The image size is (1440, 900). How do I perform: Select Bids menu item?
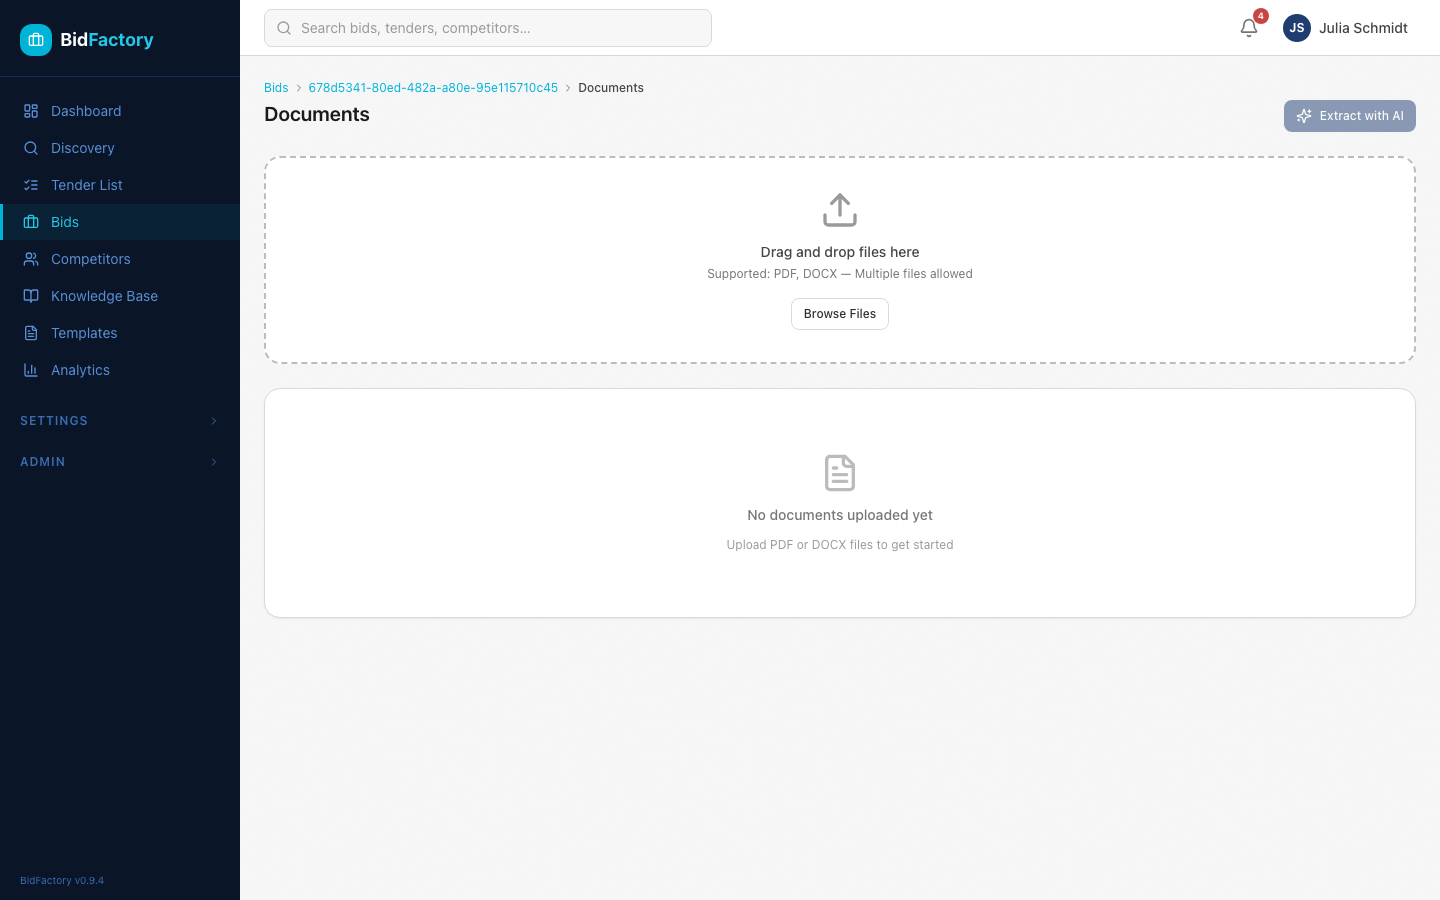tap(120, 222)
